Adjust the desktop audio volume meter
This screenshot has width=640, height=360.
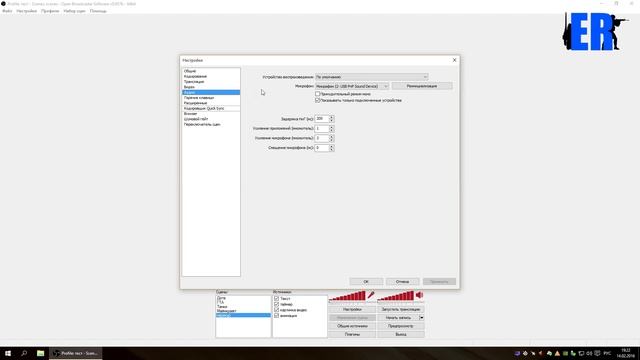tap(396, 296)
